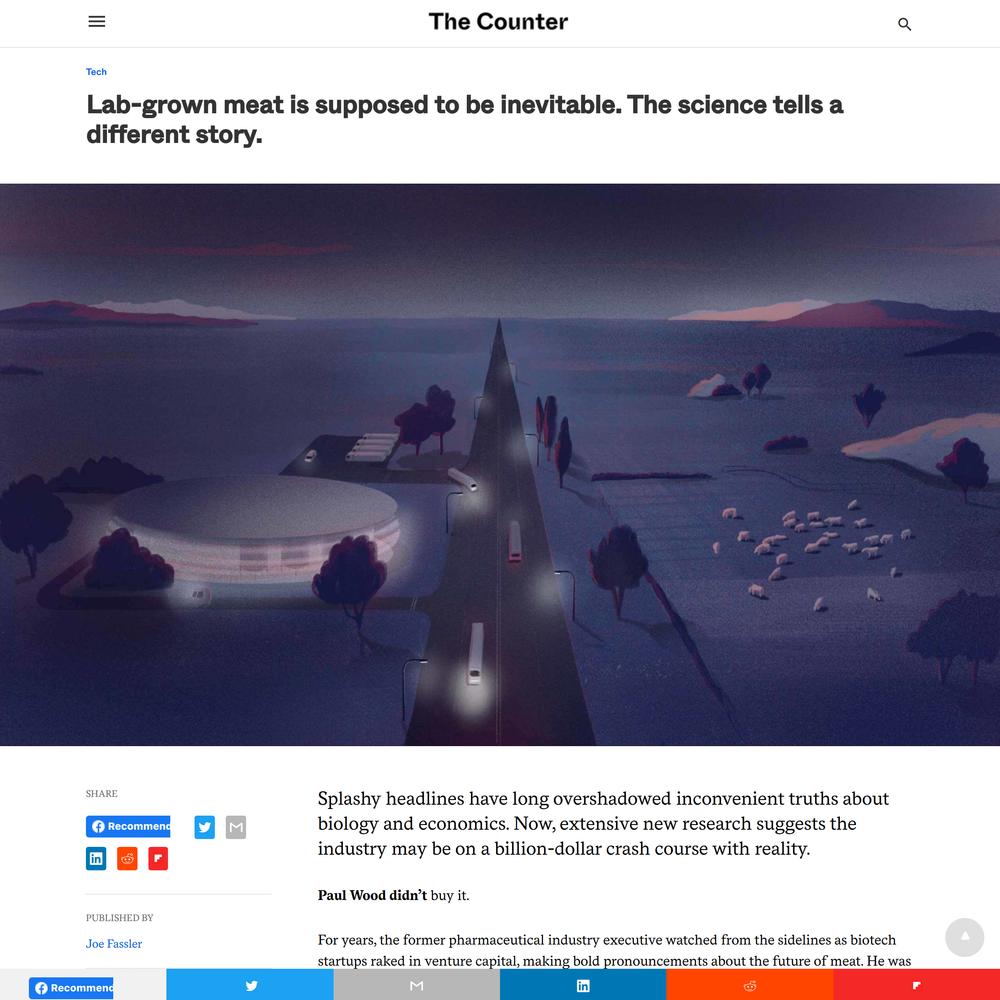This screenshot has width=1000, height=1000.
Task: Click the article hero illustration
Action: [x=500, y=464]
